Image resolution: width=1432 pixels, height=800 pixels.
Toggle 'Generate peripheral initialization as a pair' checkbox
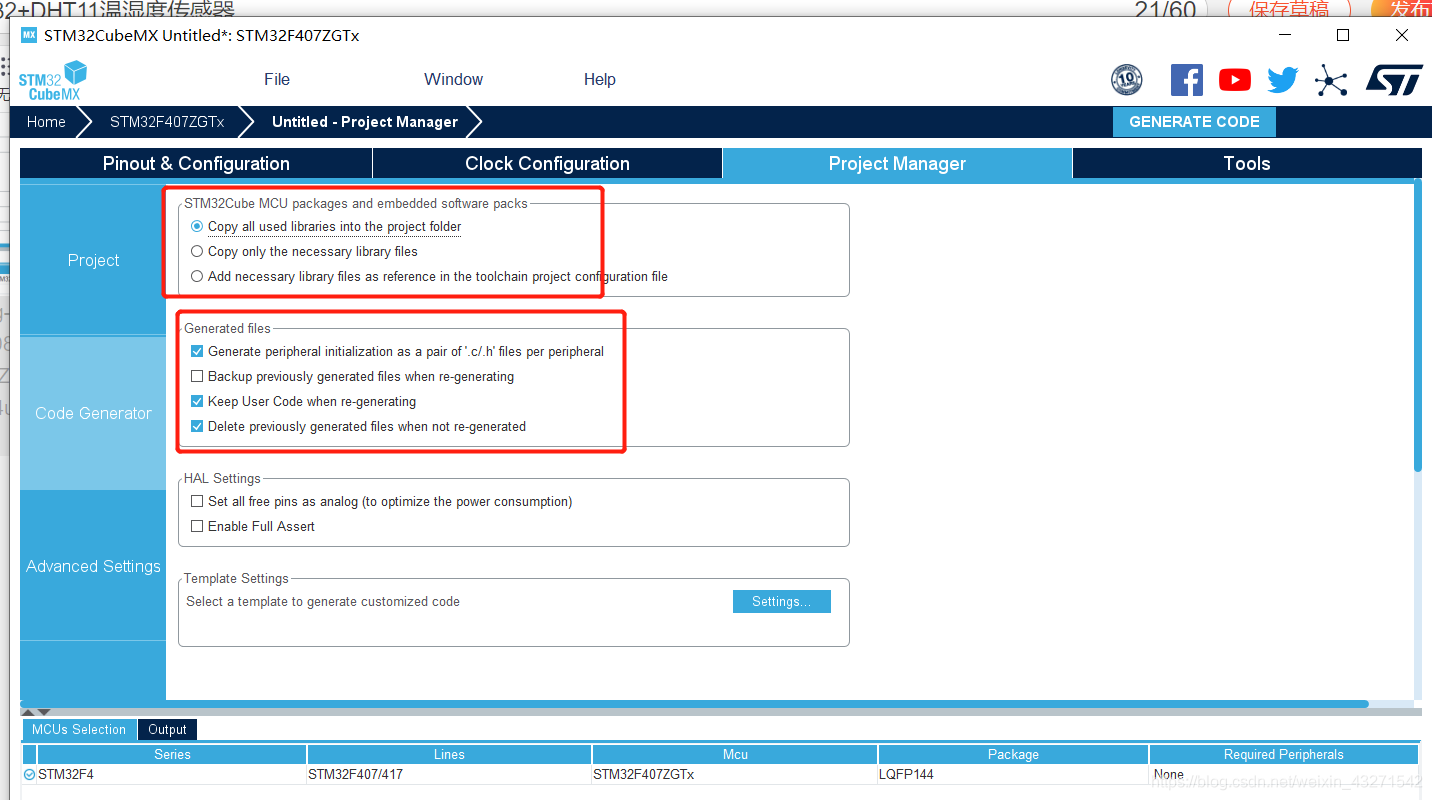point(197,352)
